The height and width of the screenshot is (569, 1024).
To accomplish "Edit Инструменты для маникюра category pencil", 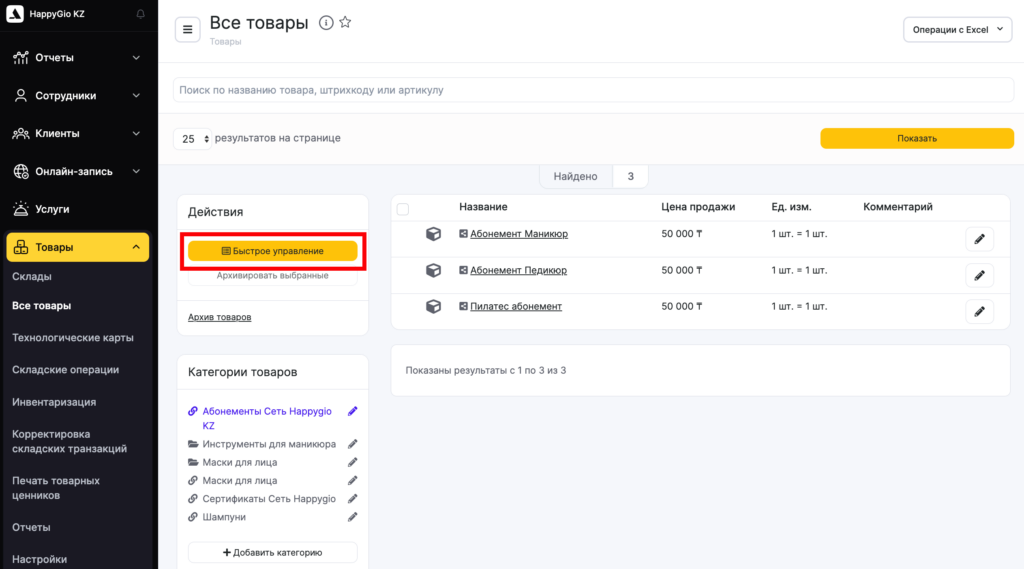I will (352, 444).
